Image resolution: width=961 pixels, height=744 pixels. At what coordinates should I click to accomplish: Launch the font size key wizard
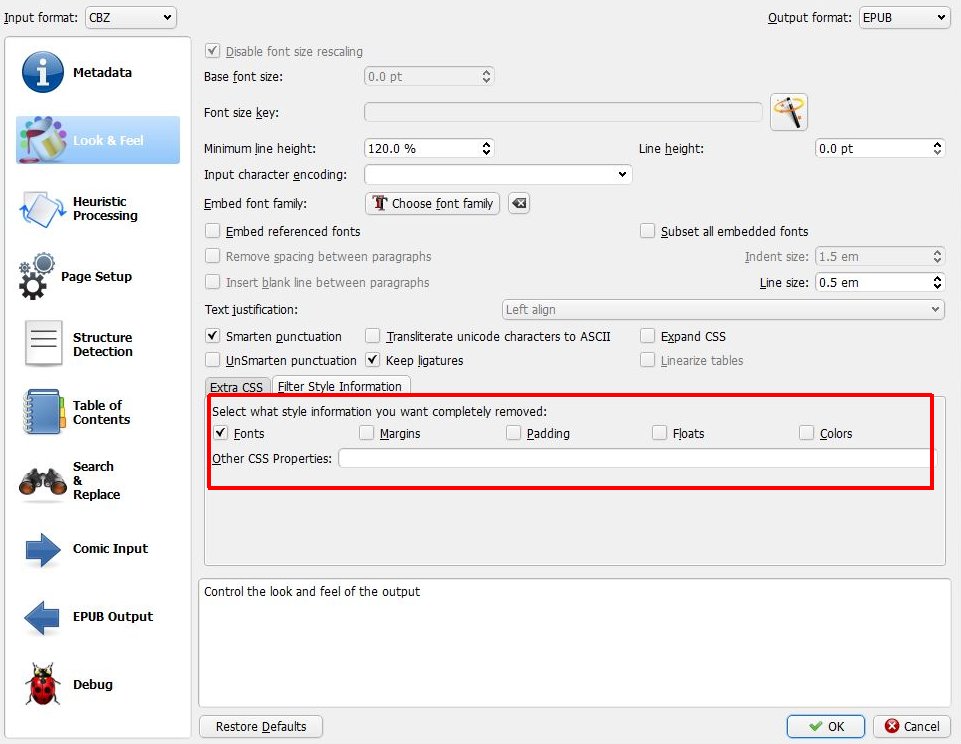[789, 112]
